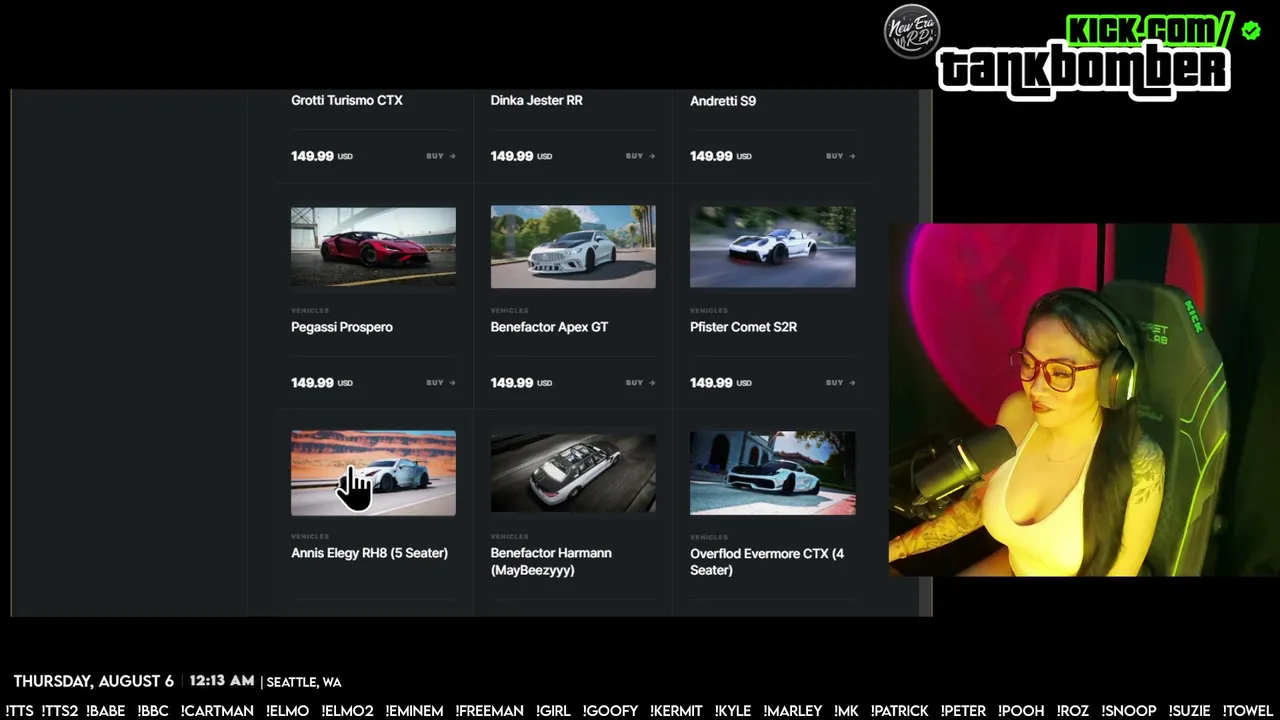
Task: Open Benefactor Apex GT car thumbnail
Action: point(573,247)
